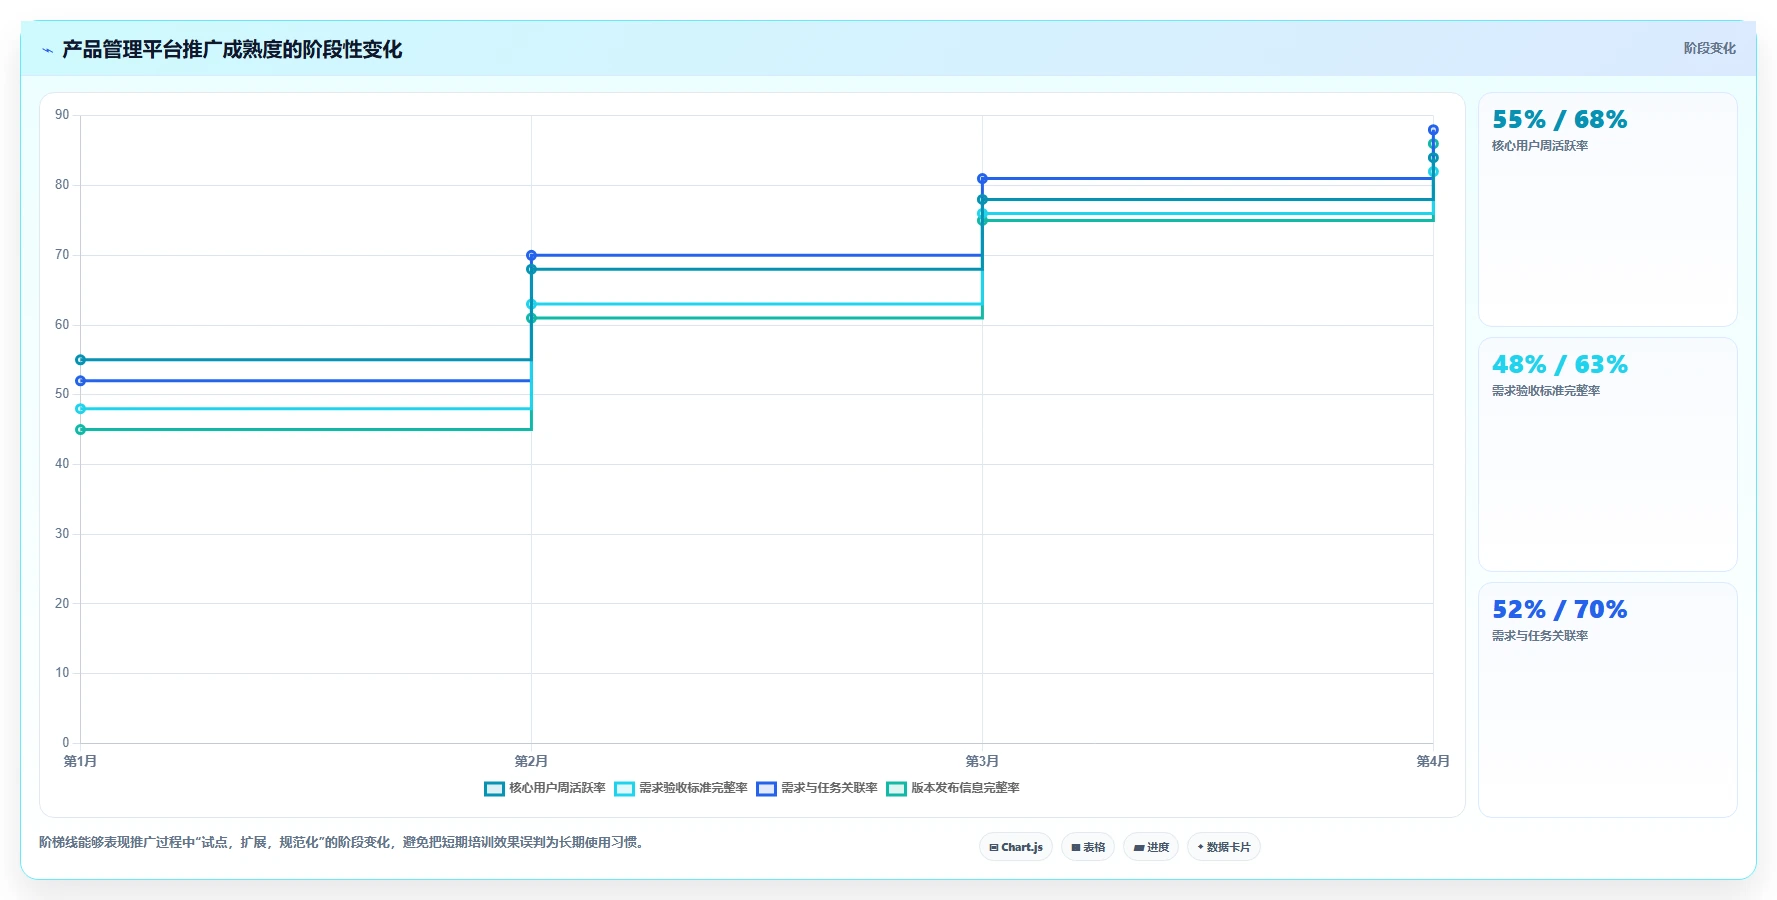Open the 55% / 68% 核心用户周活跃率 card
Screen dimensions: 1777x900
pyautogui.click(x=1608, y=210)
